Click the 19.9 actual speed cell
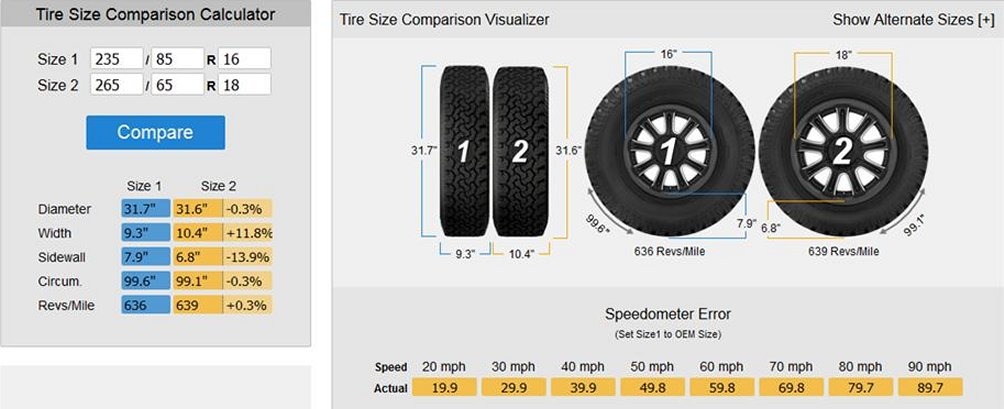Viewport: 1004px width, 409px height. [x=444, y=387]
